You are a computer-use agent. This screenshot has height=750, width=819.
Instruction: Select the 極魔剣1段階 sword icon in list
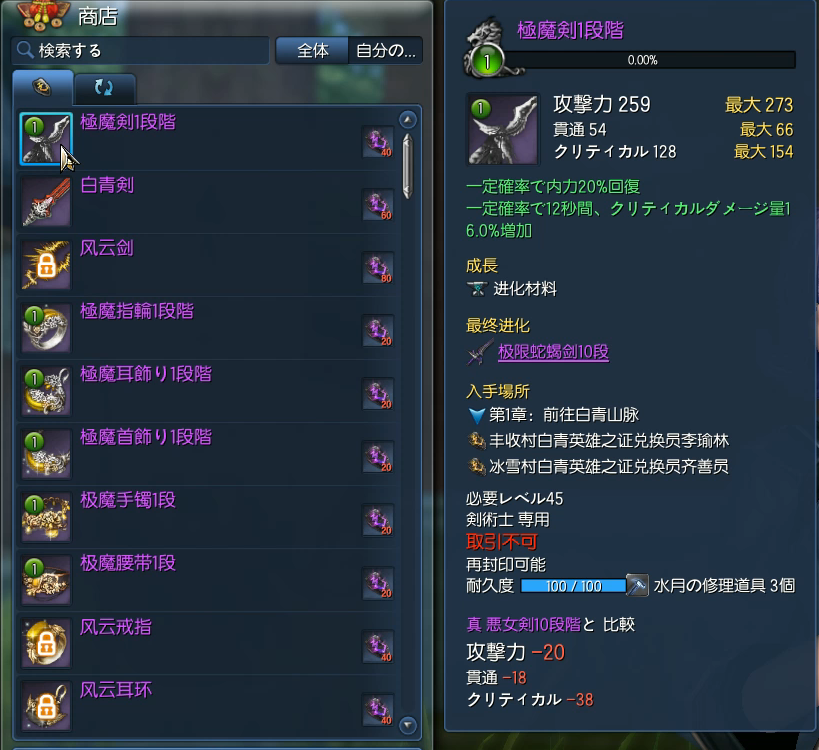46,139
